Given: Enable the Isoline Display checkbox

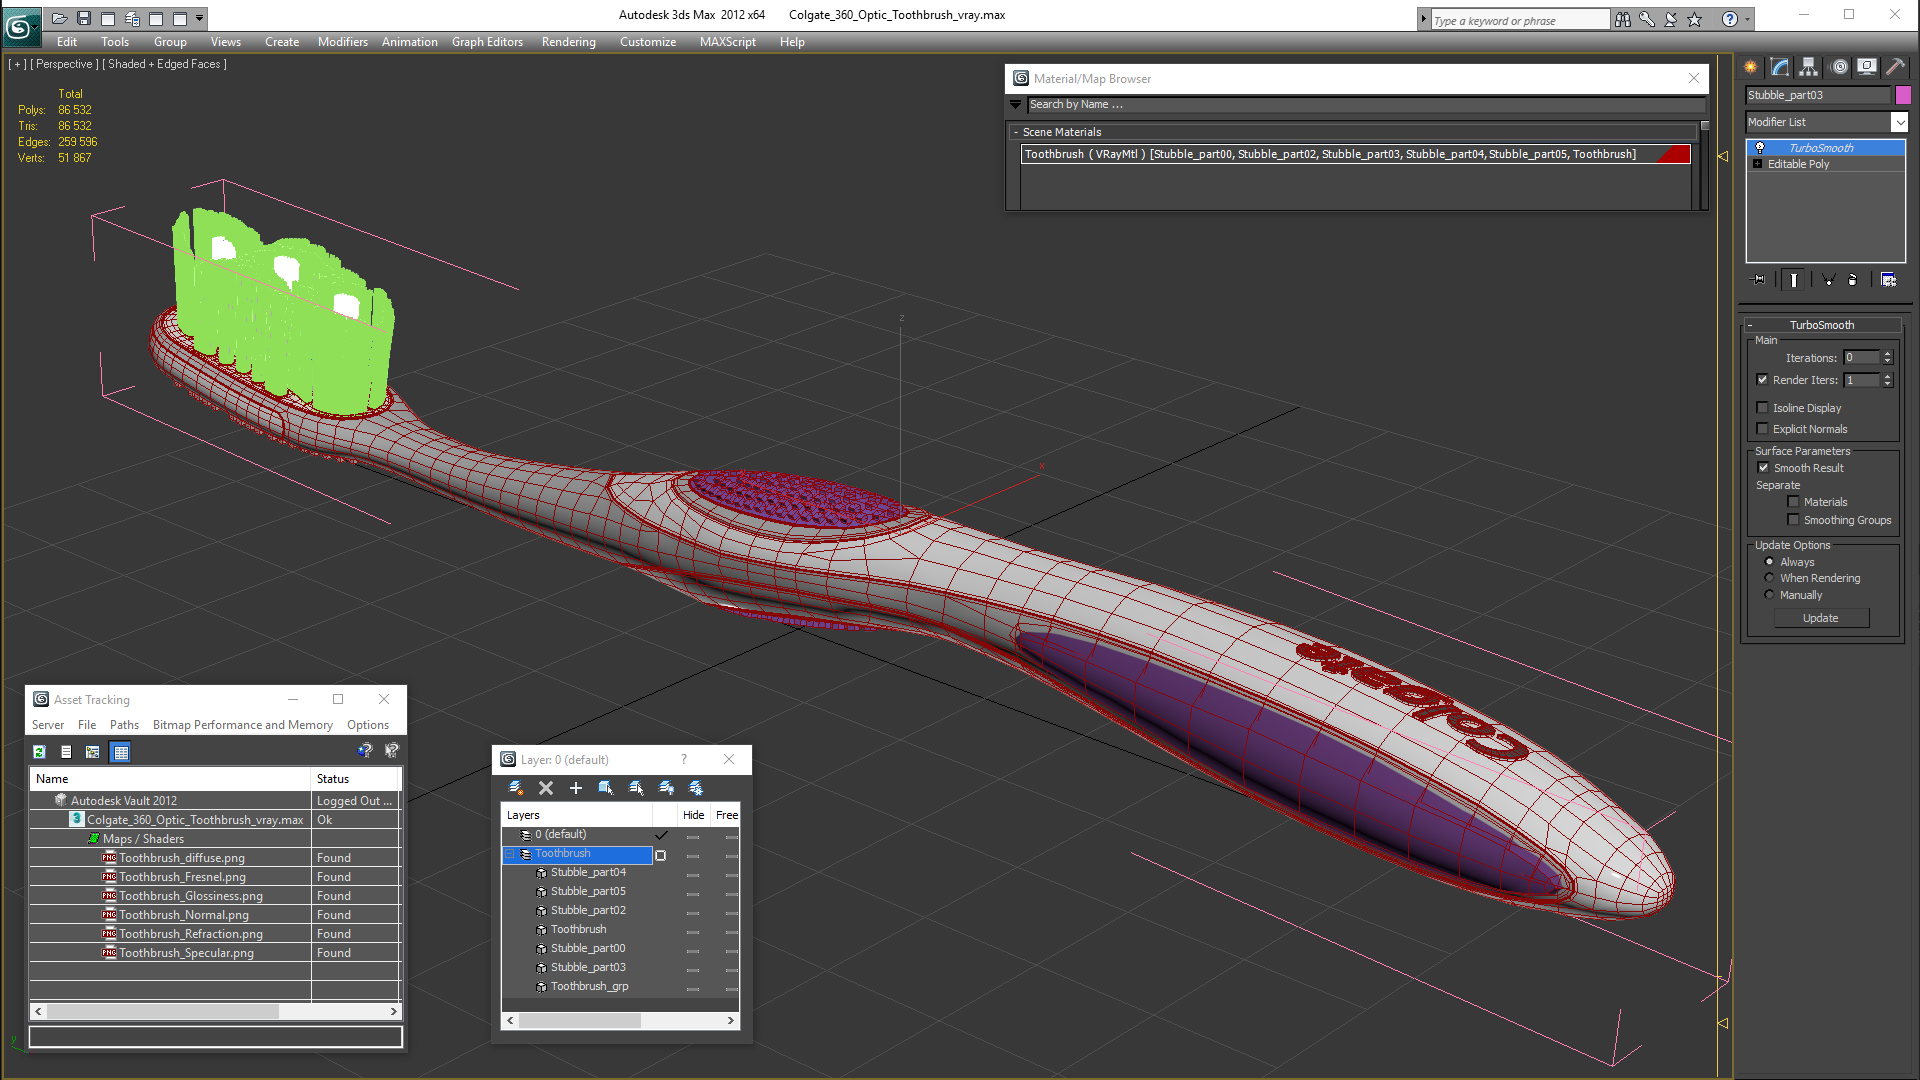Looking at the screenshot, I should coord(1763,408).
